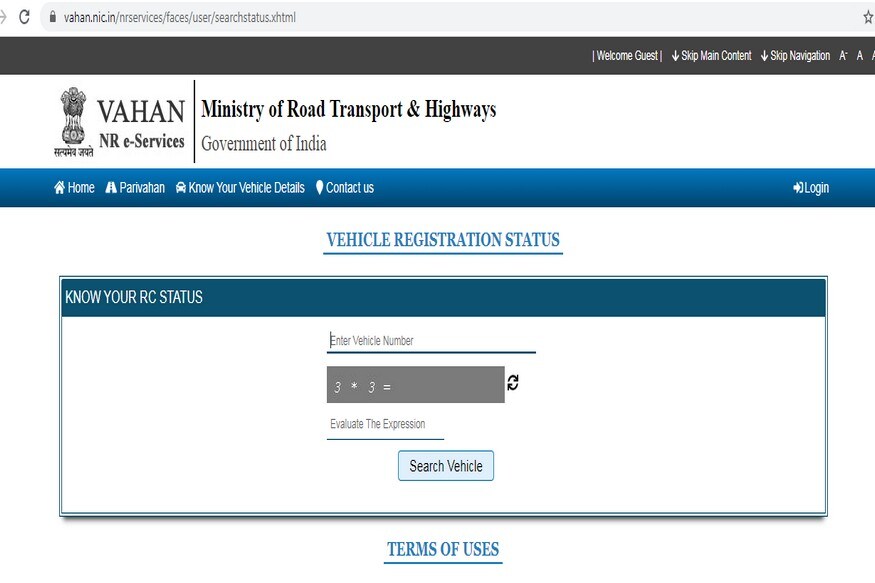The image size is (875, 583).
Task: Follow the Skip Main Content link
Action: click(711, 56)
